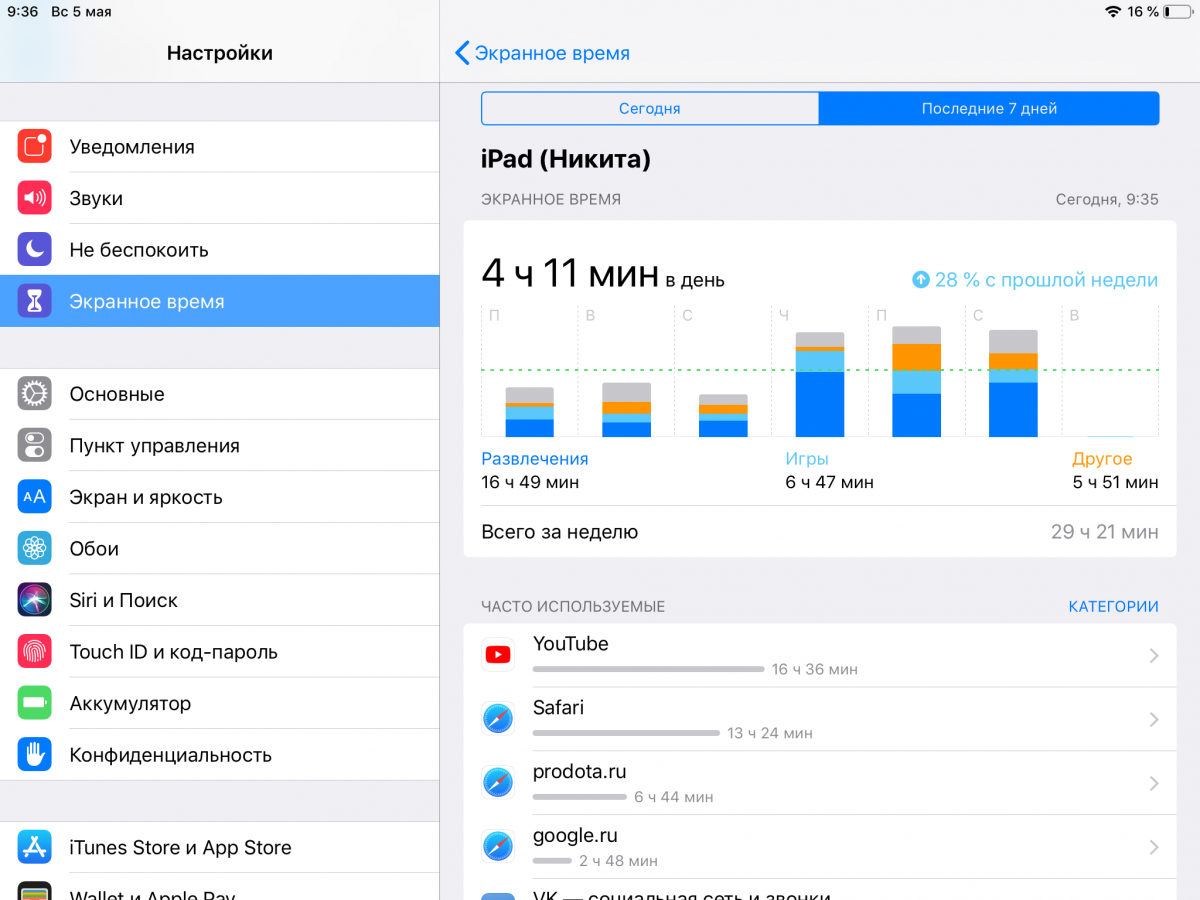Open Touch ID и код-пароль row

coord(220,651)
